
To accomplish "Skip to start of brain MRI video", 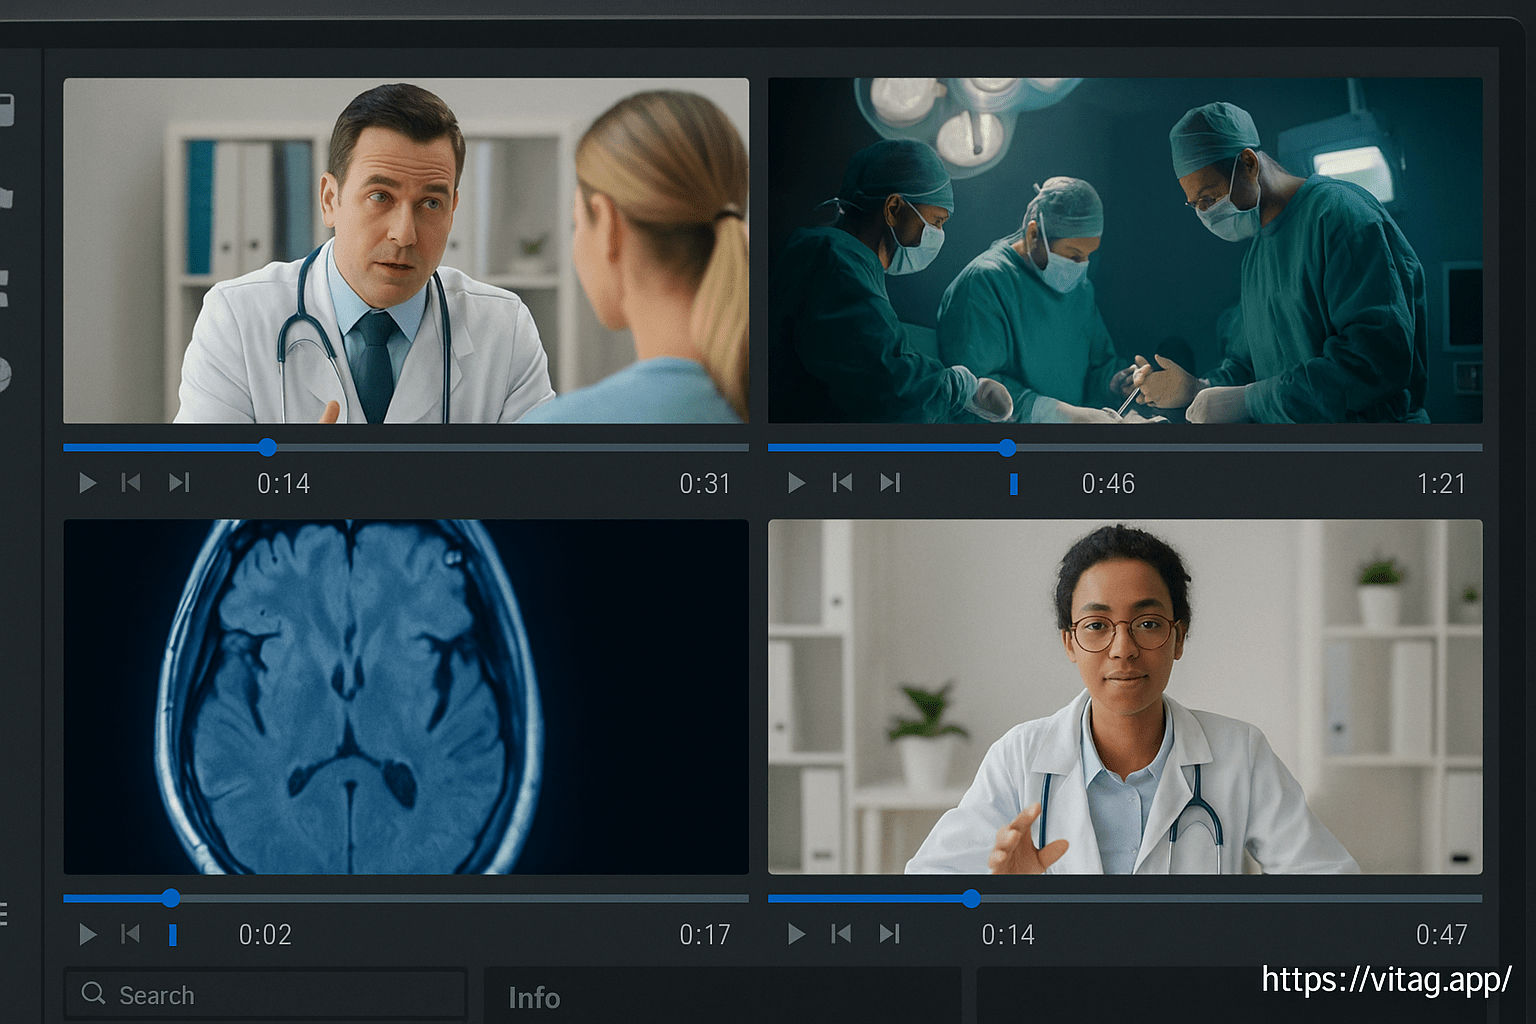I will (x=131, y=934).
